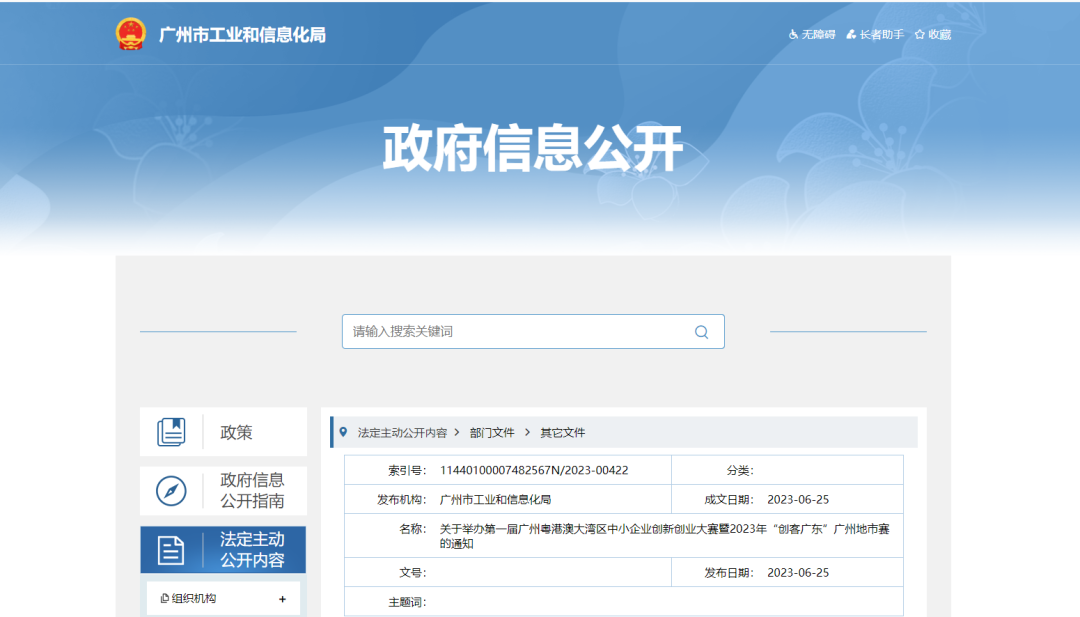Click index number 11440100007482567N/2023-00422
1080x617 pixels.
(534, 470)
